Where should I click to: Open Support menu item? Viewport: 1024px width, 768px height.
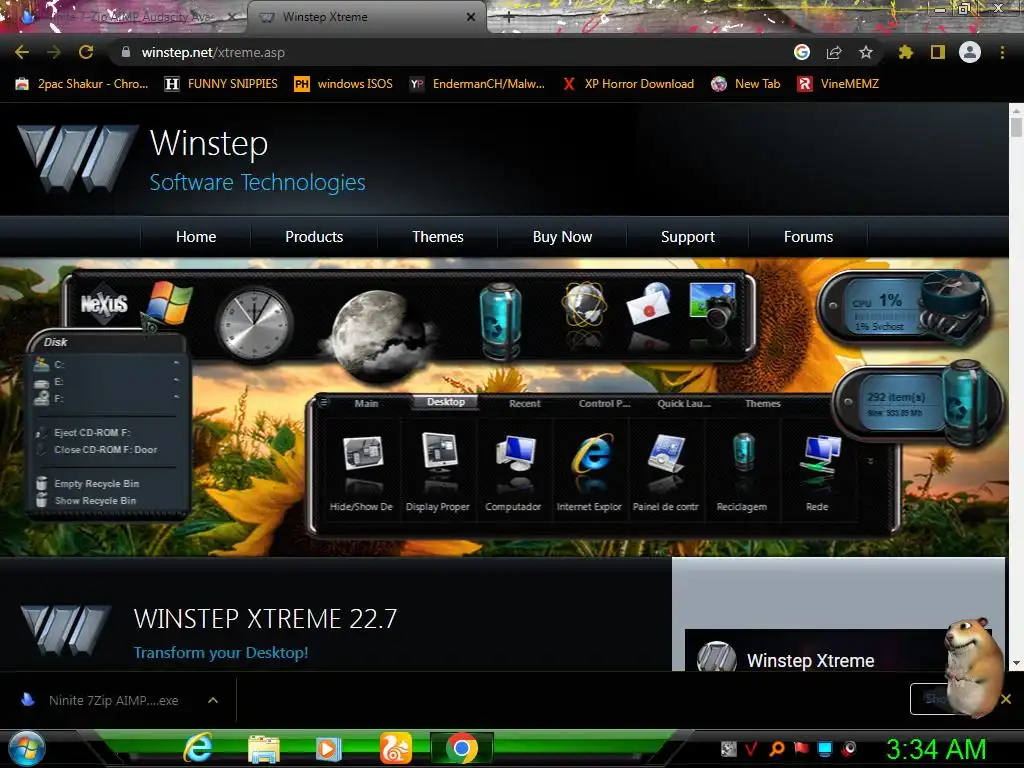pos(688,236)
